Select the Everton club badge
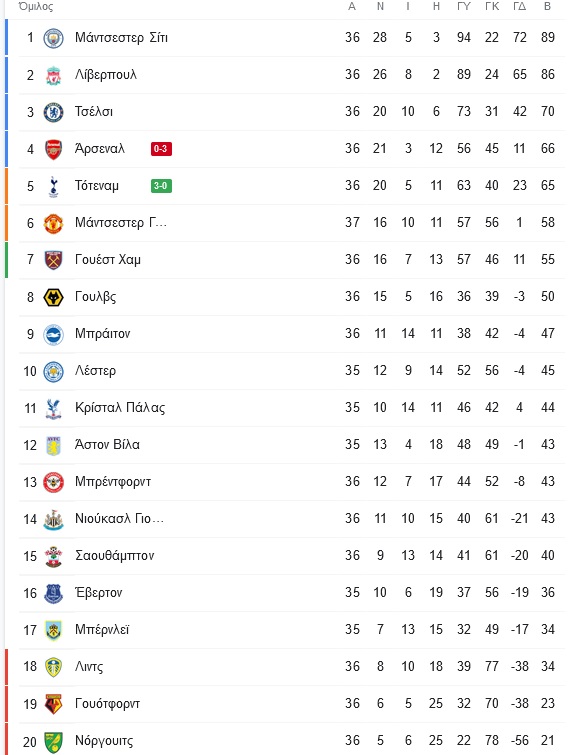The height and width of the screenshot is (755, 572). [x=53, y=593]
